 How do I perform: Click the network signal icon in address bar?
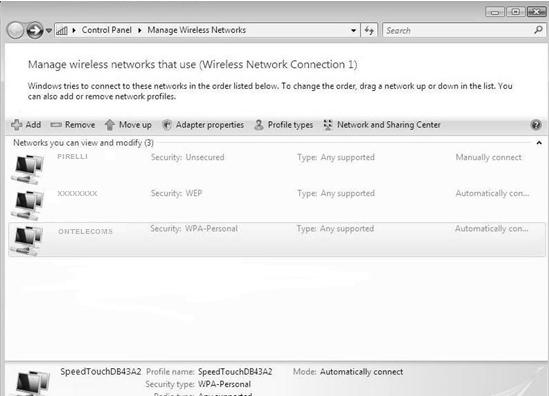point(62,30)
